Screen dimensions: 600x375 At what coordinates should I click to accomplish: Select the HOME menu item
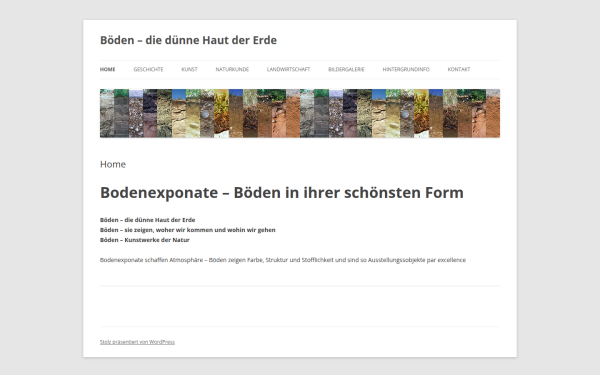point(108,69)
